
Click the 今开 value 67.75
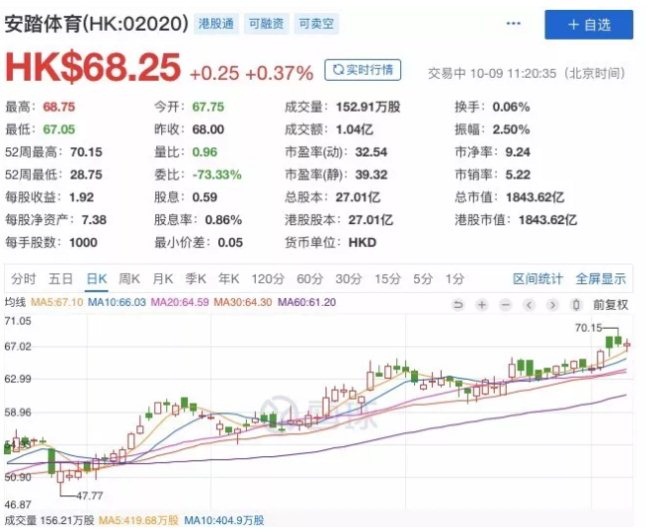tap(208, 107)
